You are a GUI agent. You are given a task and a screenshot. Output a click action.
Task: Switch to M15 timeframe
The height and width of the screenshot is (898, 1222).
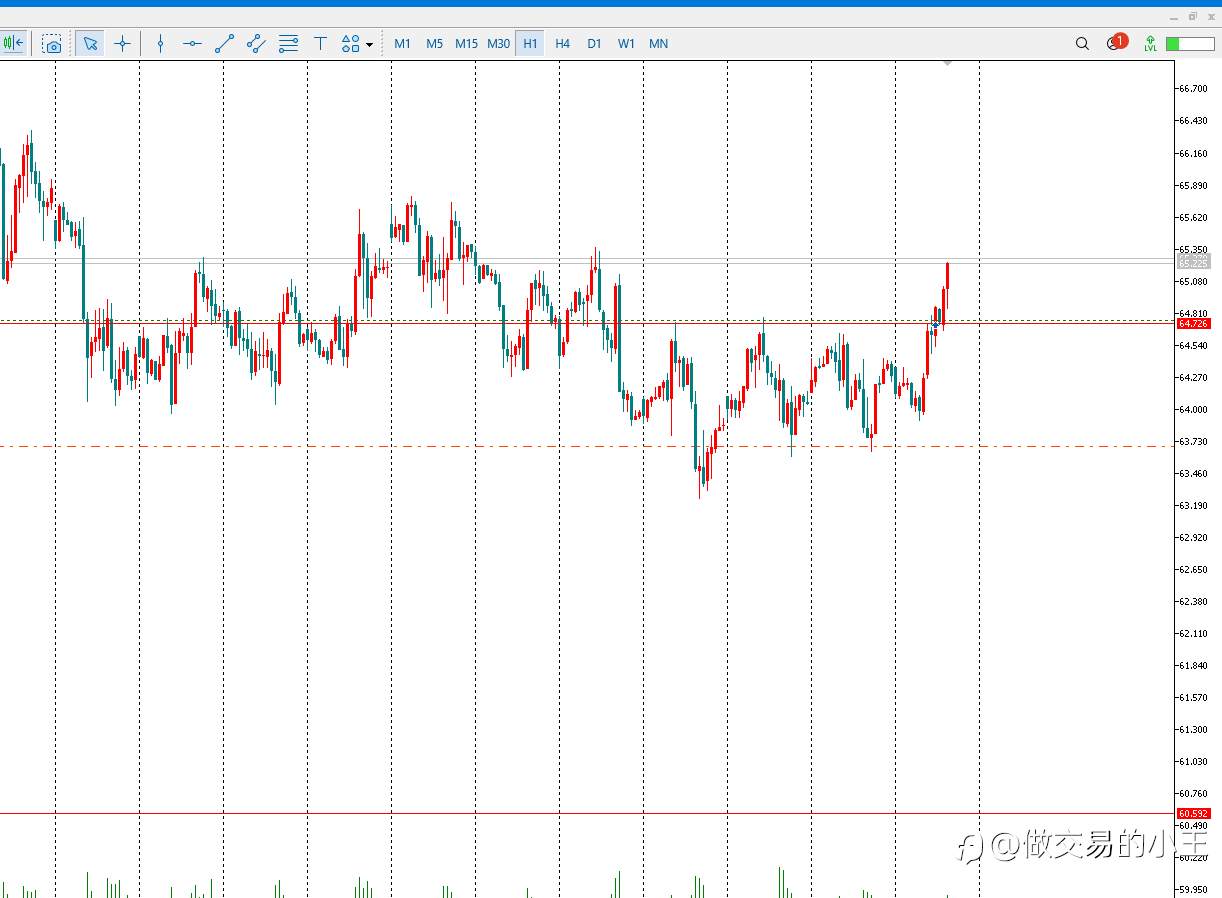(x=466, y=43)
